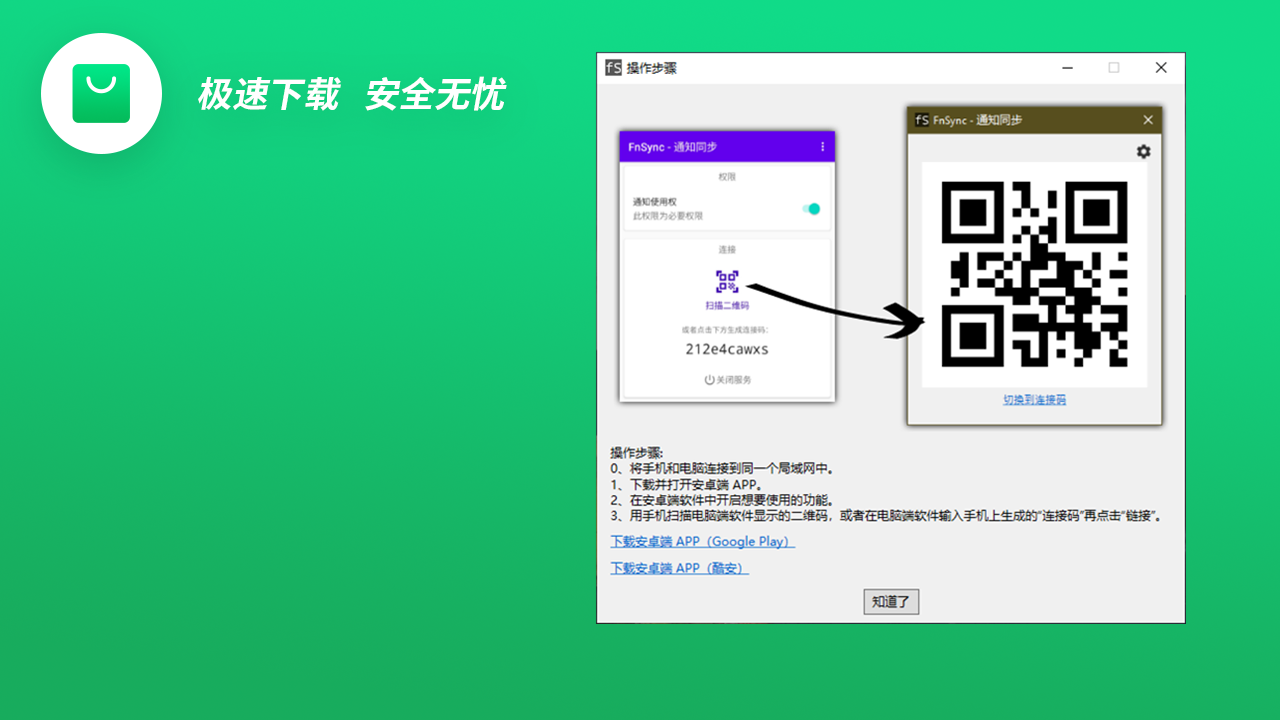
Task: Select the connection code 212e4cawxs
Action: 727,349
